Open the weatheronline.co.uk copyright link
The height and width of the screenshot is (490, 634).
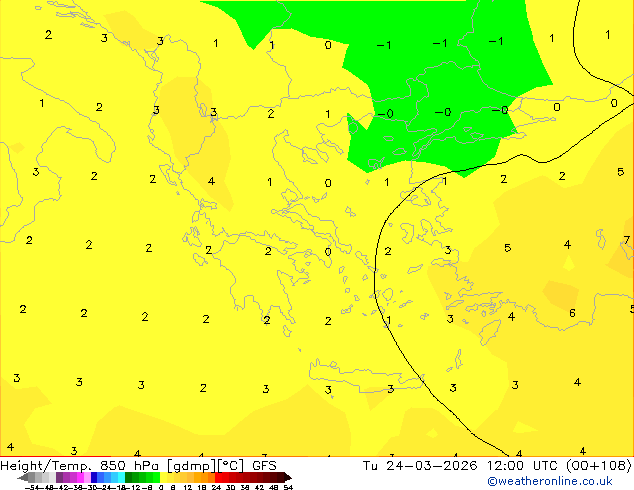pos(550,481)
